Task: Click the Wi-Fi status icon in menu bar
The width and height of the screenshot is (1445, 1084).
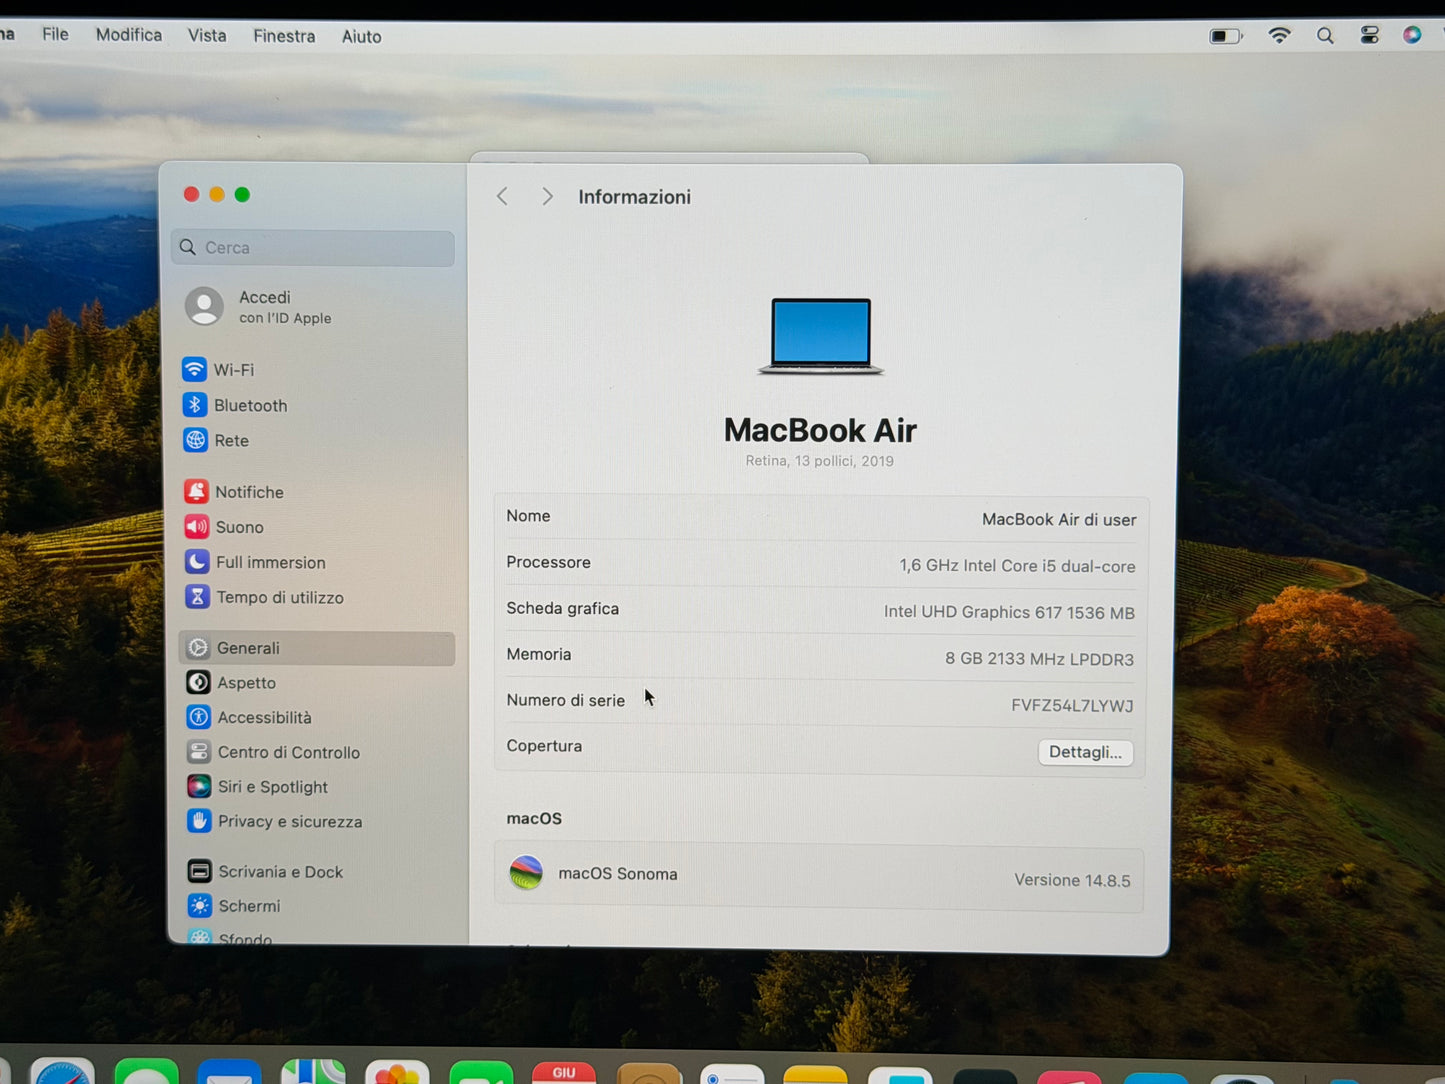Action: click(1279, 36)
